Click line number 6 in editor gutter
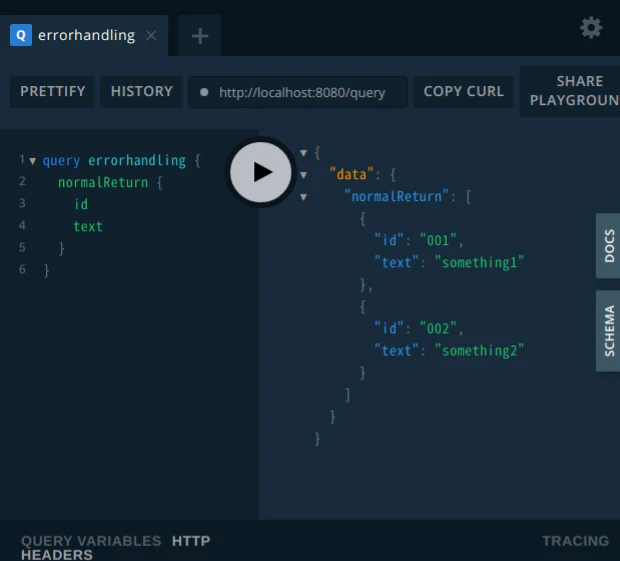Image resolution: width=620 pixels, height=561 pixels. [x=22, y=269]
